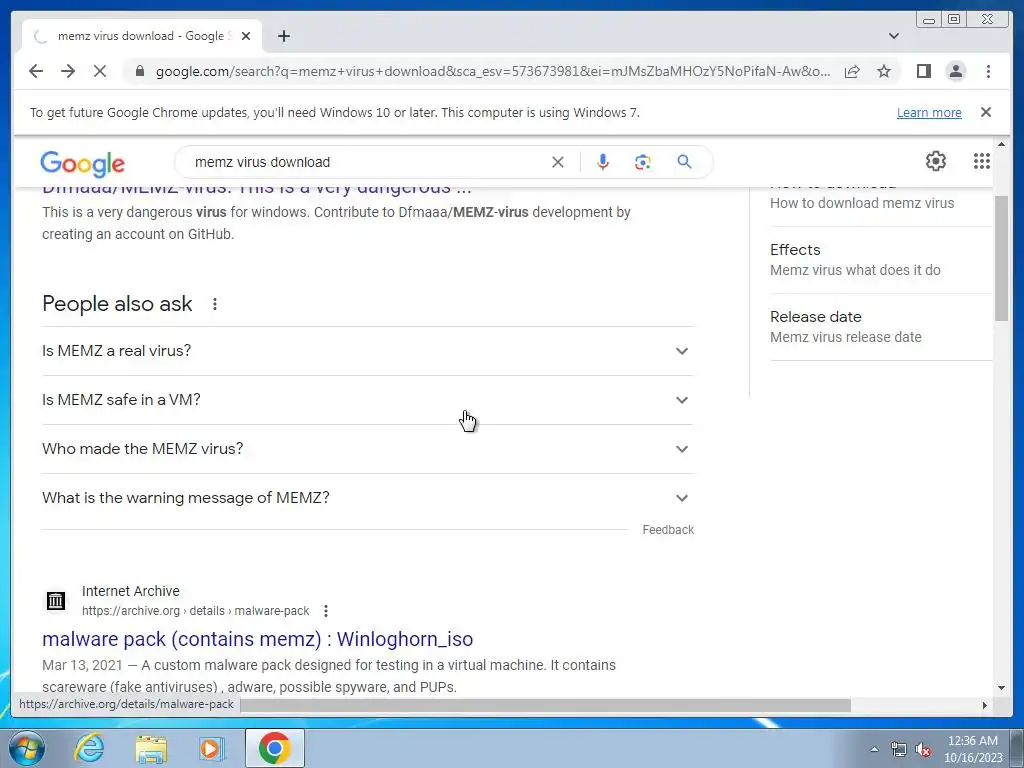Open Google quick settings gear
This screenshot has height=768, width=1024.
pyautogui.click(x=935, y=161)
